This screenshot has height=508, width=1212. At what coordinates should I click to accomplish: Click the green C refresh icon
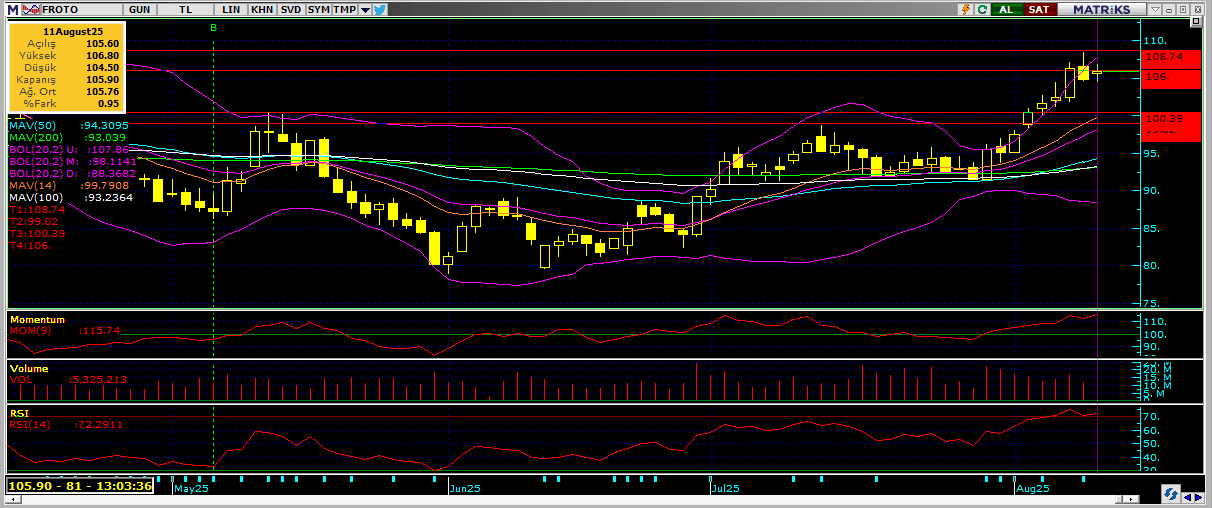(983, 9)
